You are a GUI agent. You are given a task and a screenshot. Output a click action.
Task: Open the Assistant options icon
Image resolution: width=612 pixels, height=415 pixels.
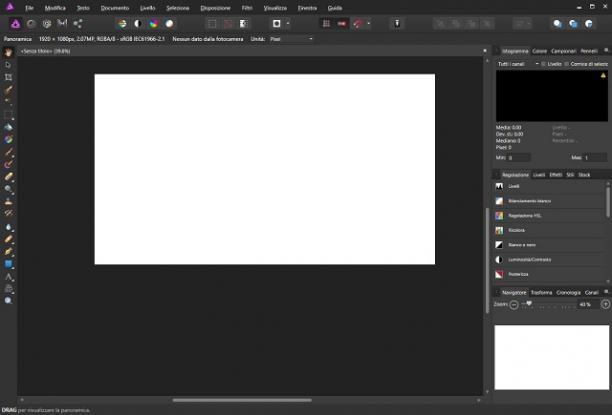click(x=397, y=24)
